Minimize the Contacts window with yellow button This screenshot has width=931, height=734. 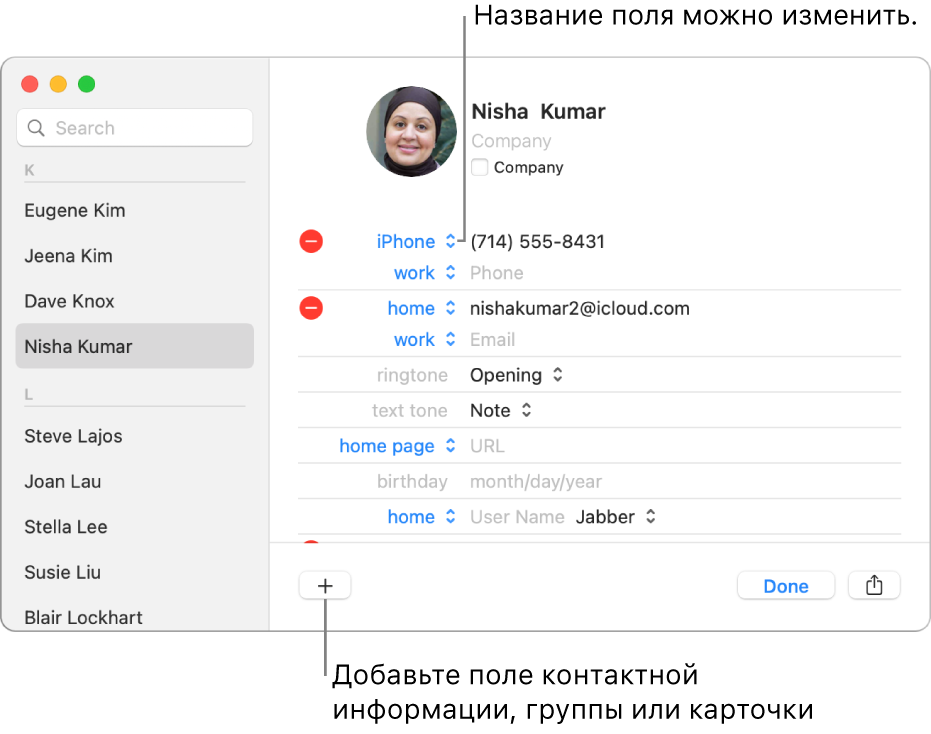point(58,84)
